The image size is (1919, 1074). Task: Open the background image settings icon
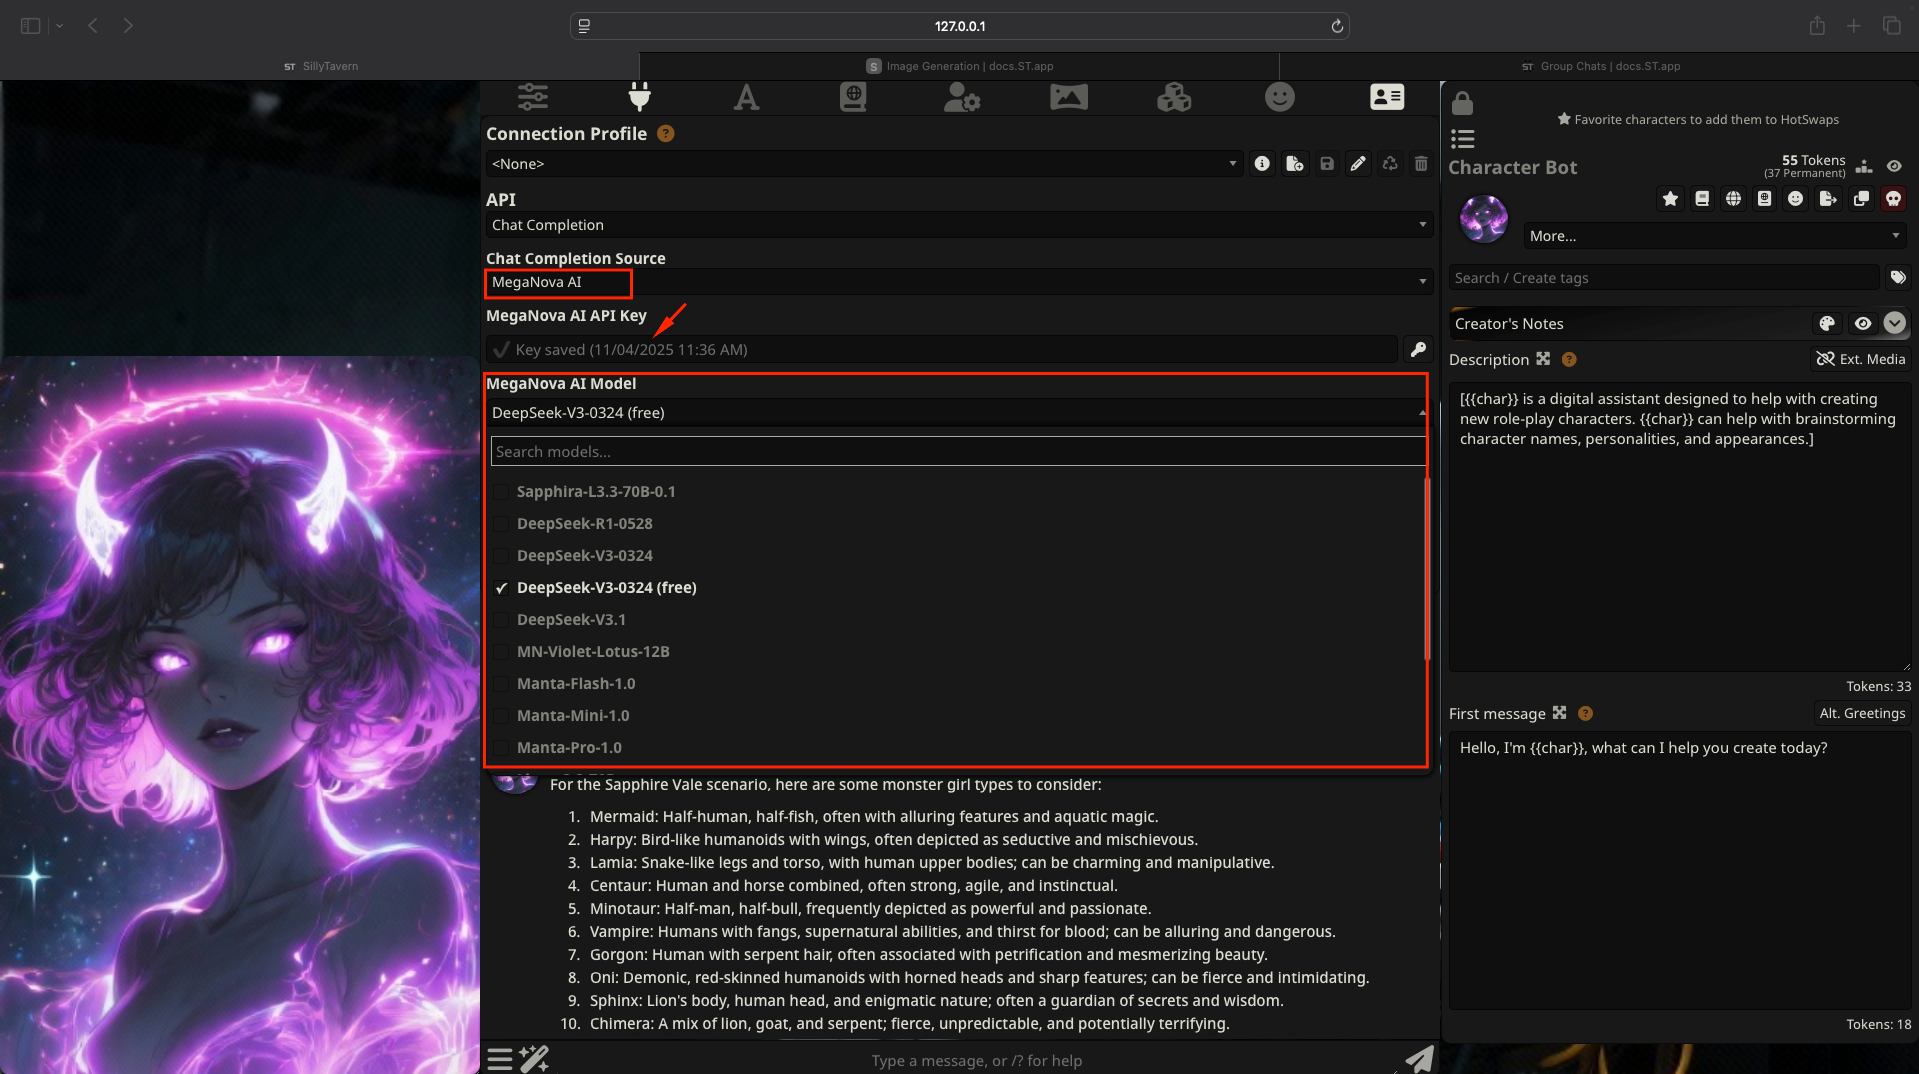(1068, 97)
